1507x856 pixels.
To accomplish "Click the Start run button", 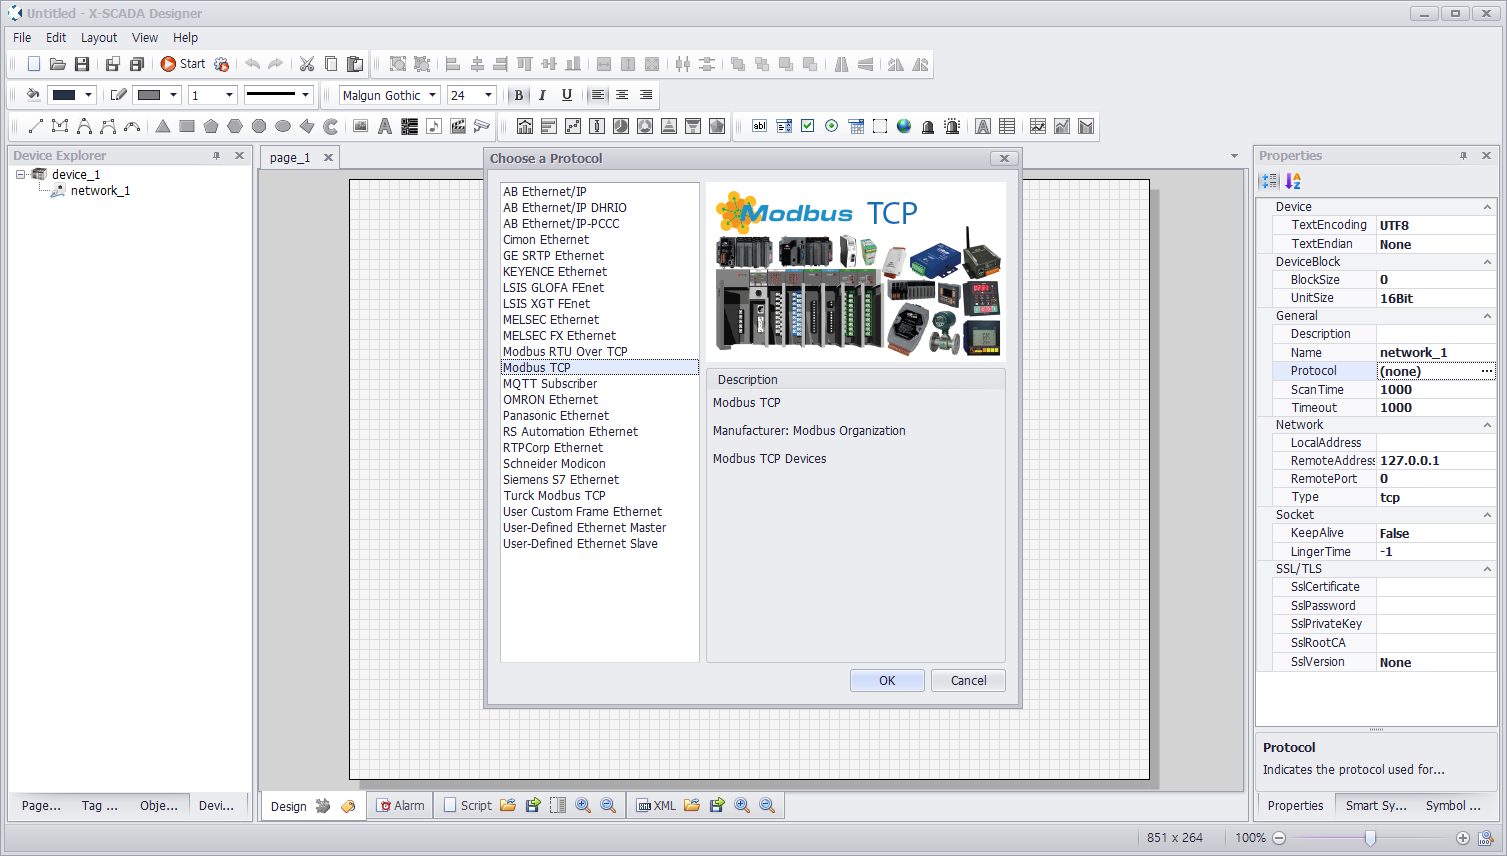I will click(183, 64).
